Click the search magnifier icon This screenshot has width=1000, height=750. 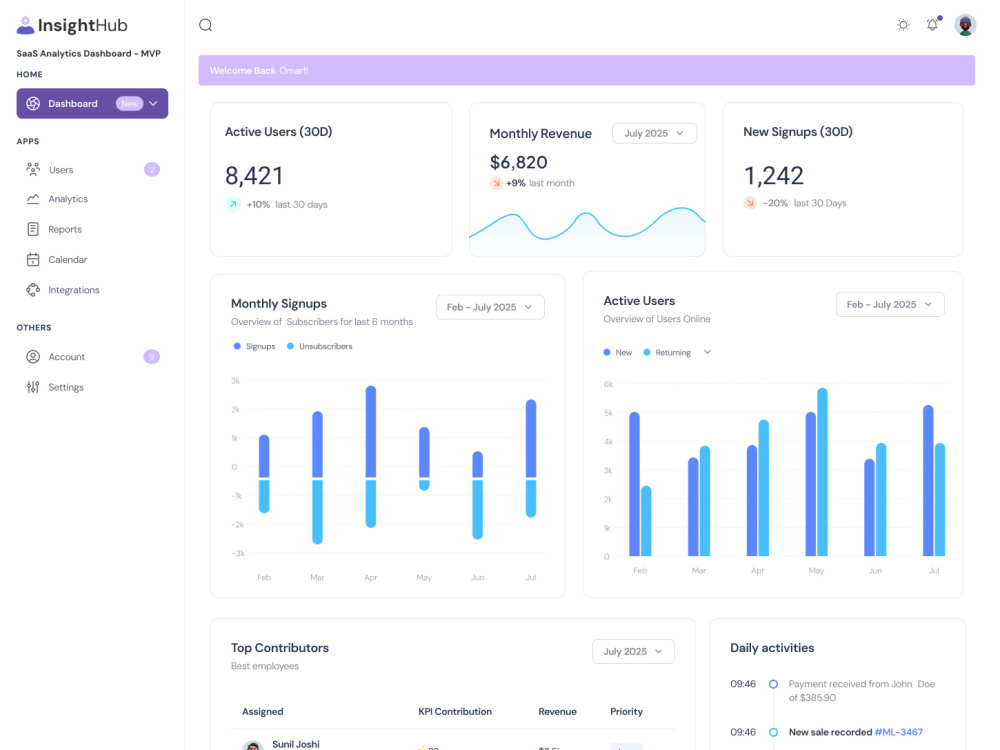pyautogui.click(x=205, y=25)
